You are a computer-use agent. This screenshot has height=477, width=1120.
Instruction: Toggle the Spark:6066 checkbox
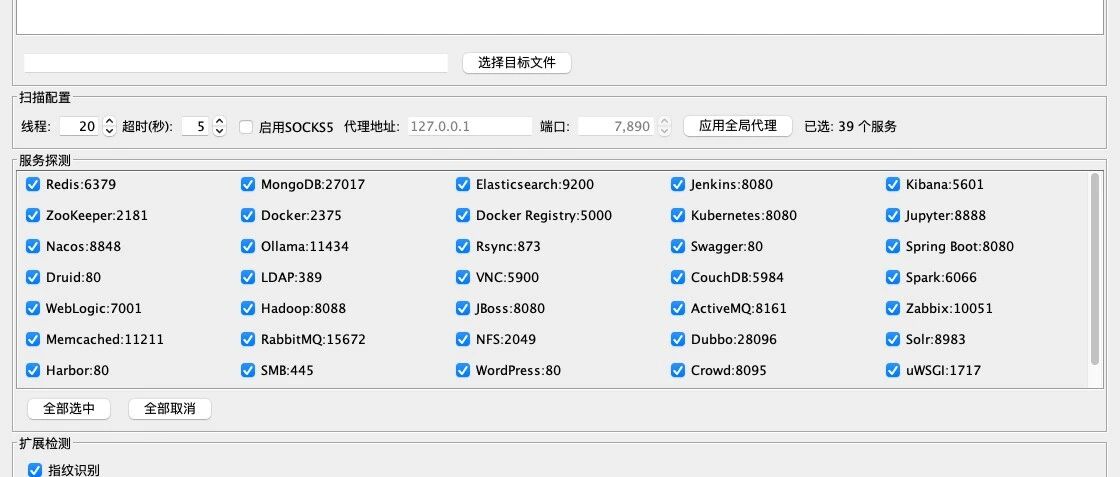pos(893,277)
